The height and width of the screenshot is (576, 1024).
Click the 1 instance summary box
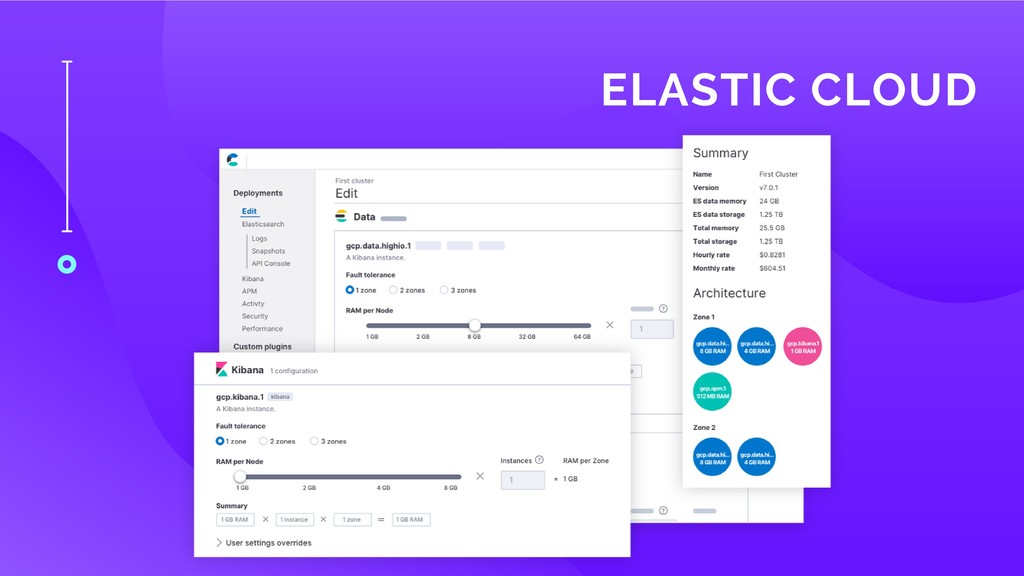[295, 520]
